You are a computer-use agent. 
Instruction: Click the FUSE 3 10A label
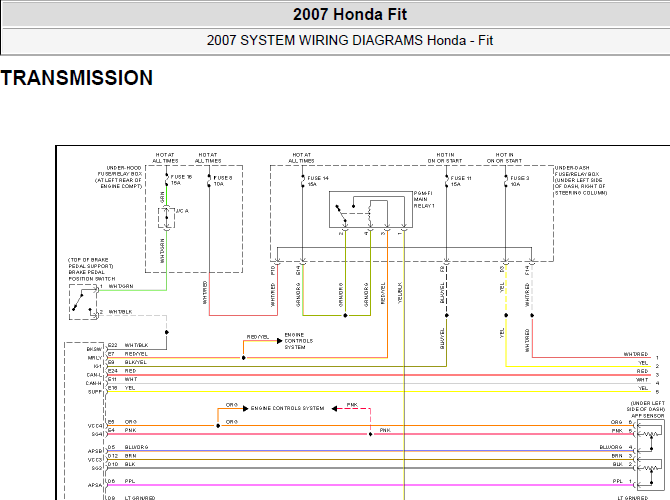(x=520, y=181)
